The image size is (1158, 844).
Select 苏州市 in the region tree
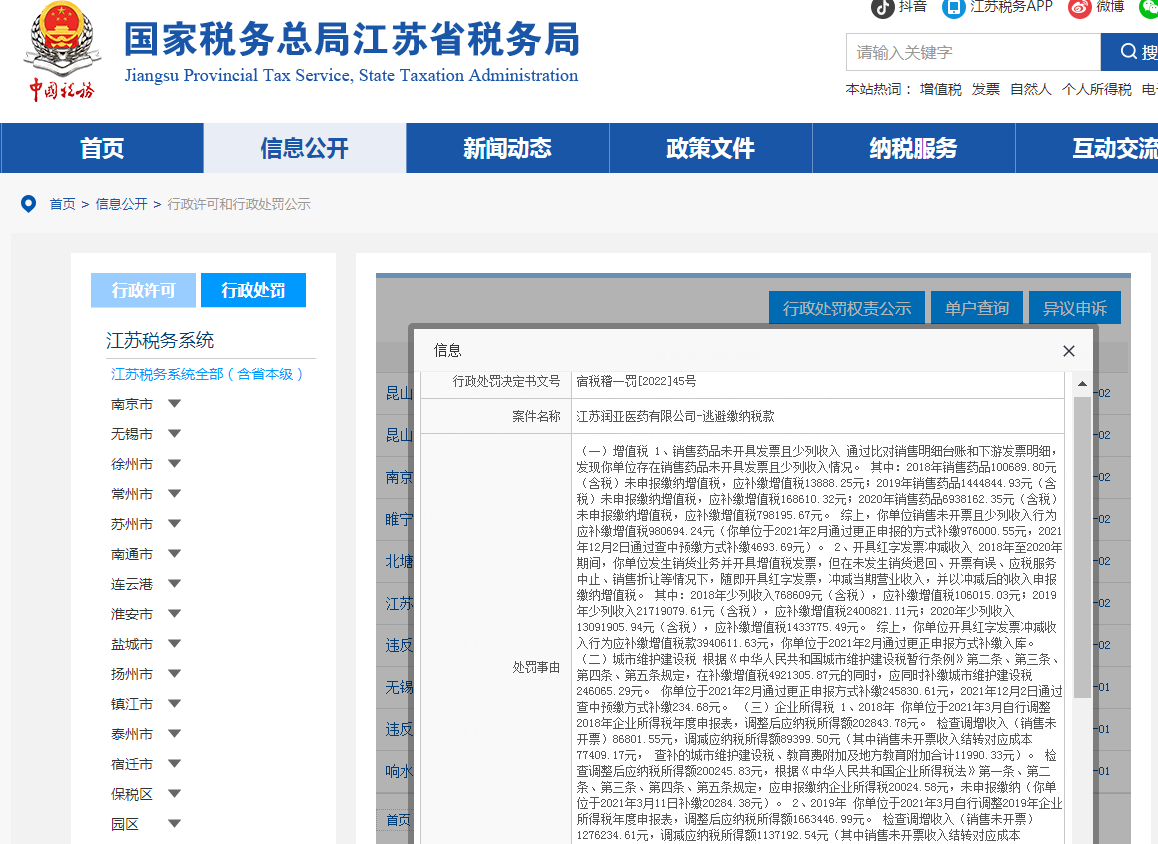(x=131, y=524)
